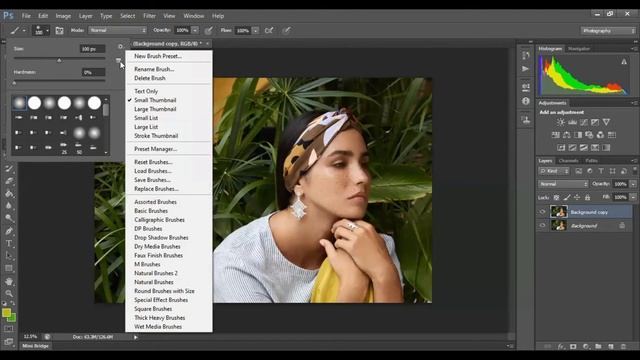Add Channel Mixer adjustment icon

(600, 135)
